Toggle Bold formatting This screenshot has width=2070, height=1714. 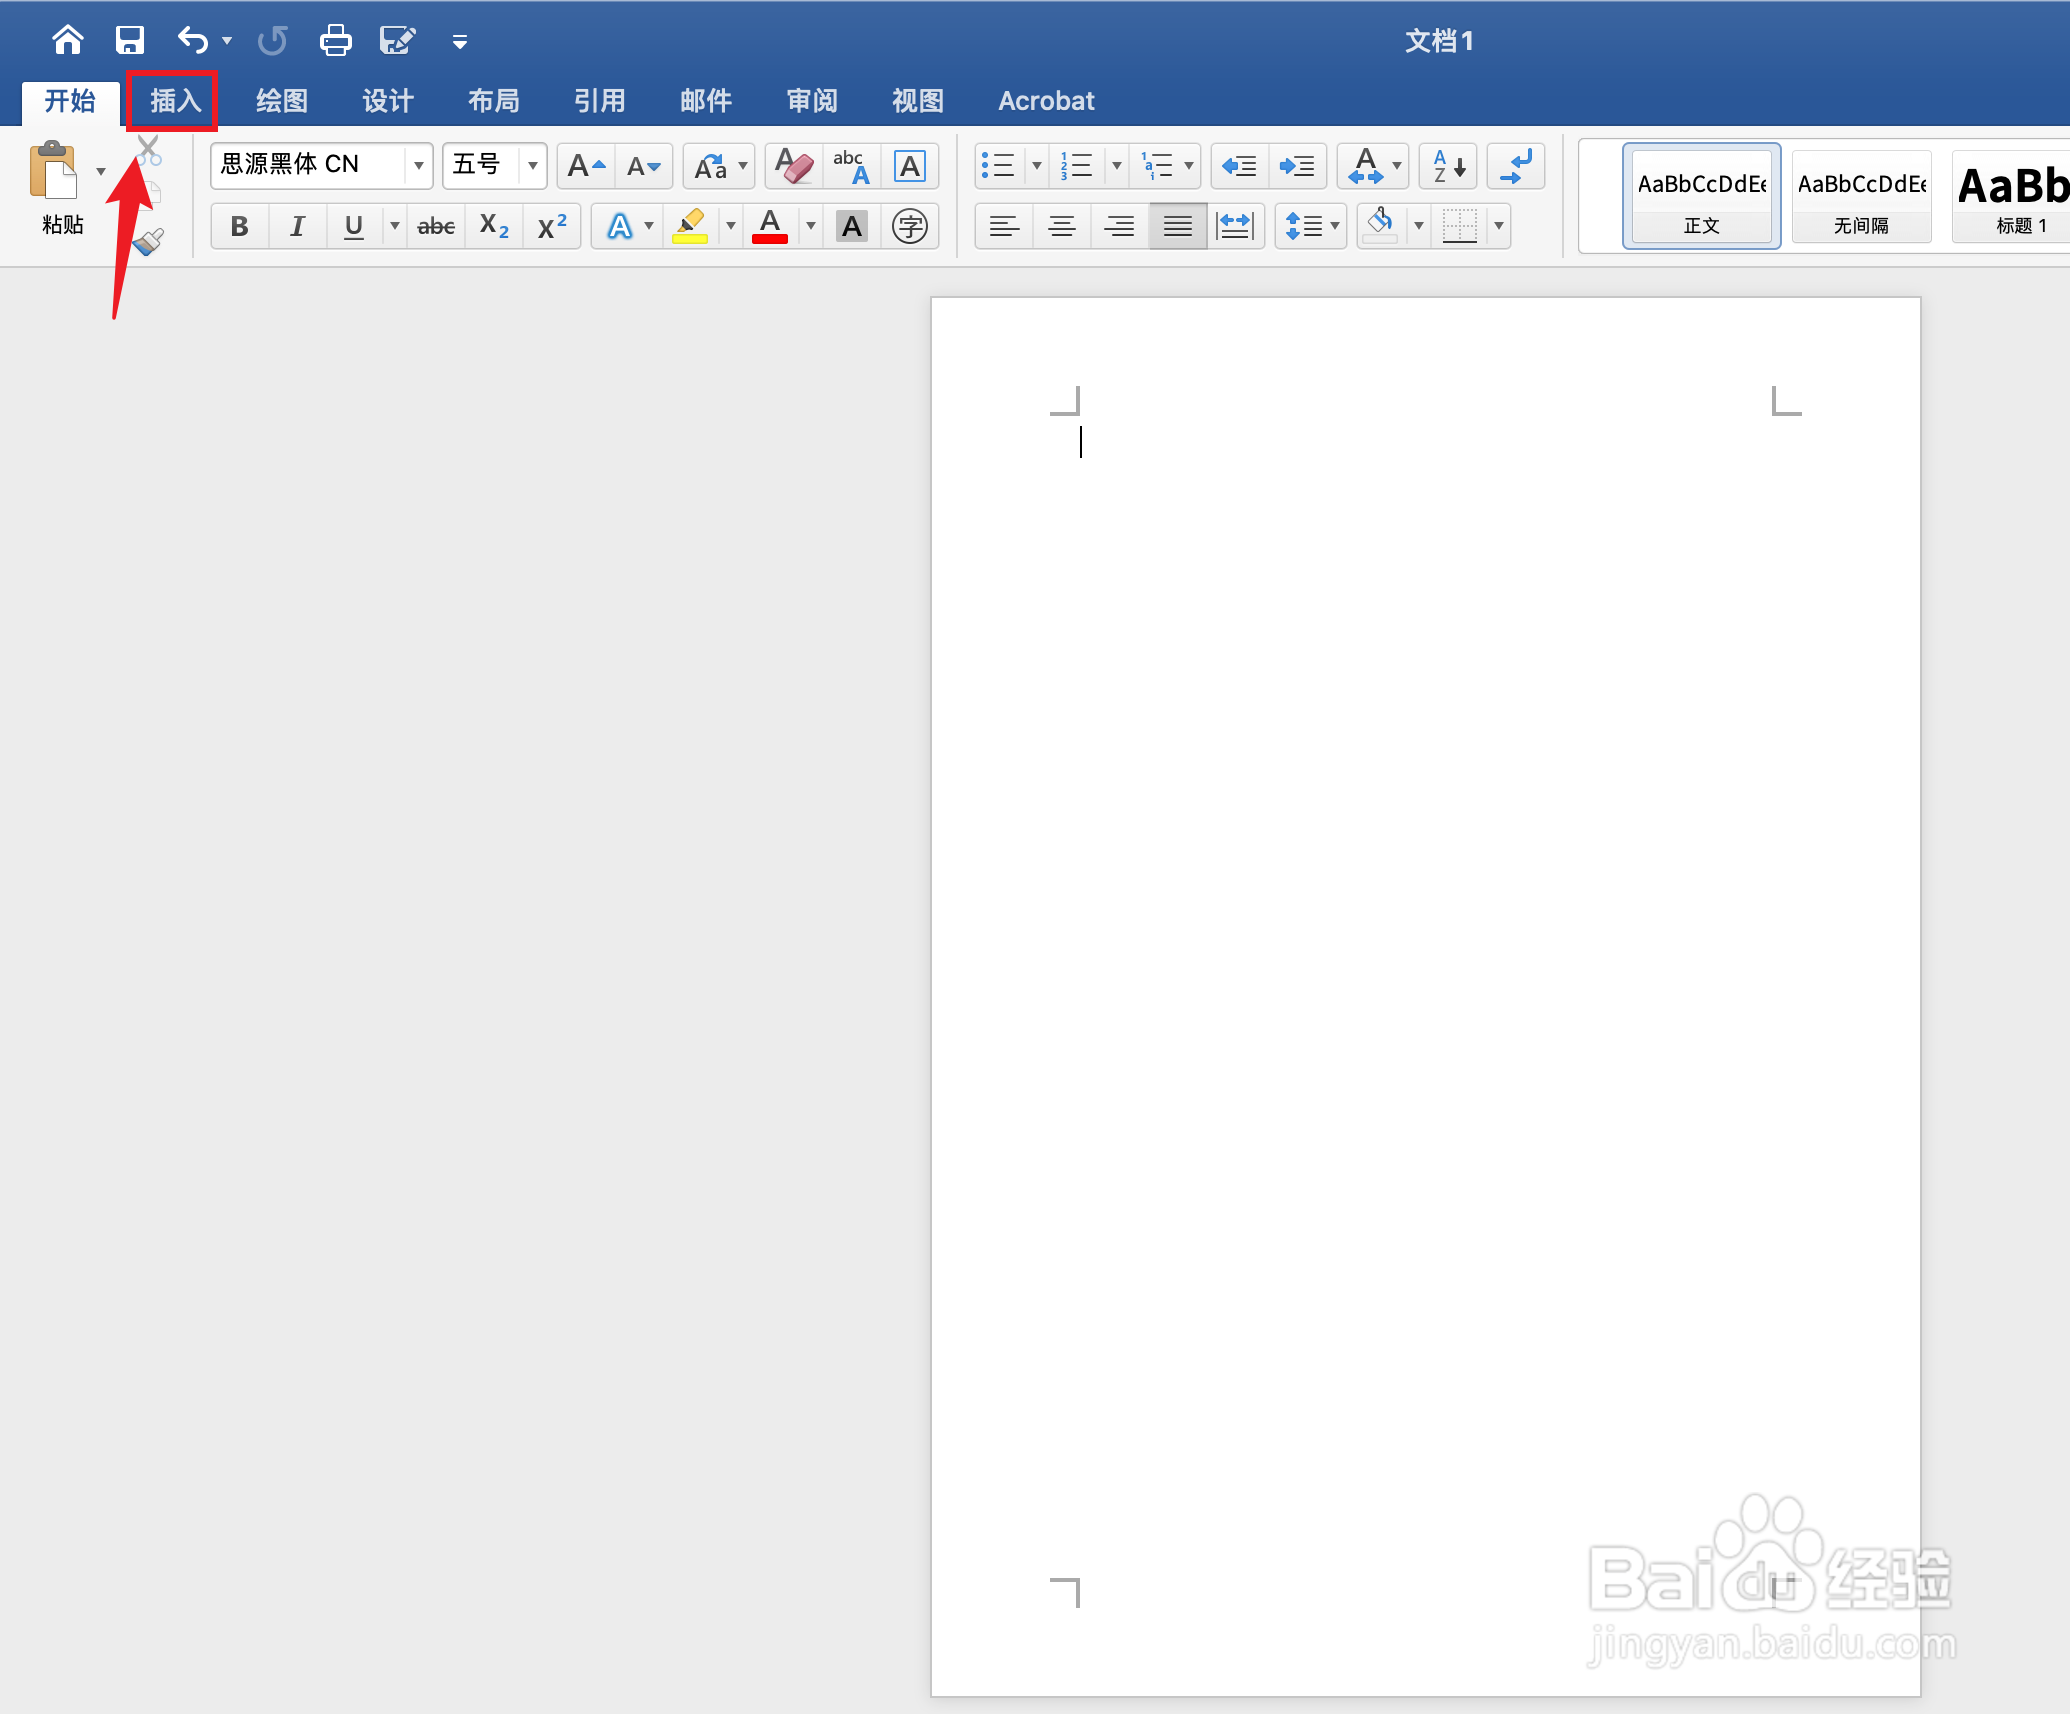pos(239,226)
